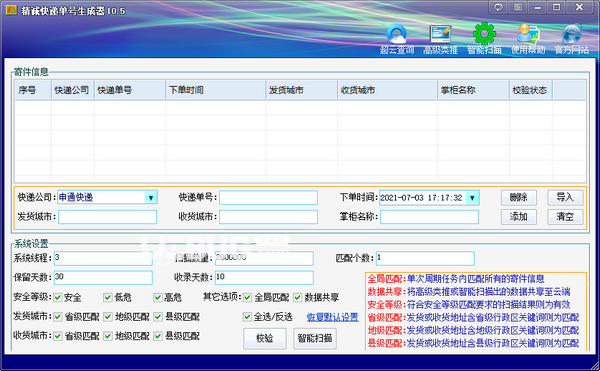Focus the 掌柜名称 input field
The height and width of the screenshot is (371, 600).
[429, 217]
